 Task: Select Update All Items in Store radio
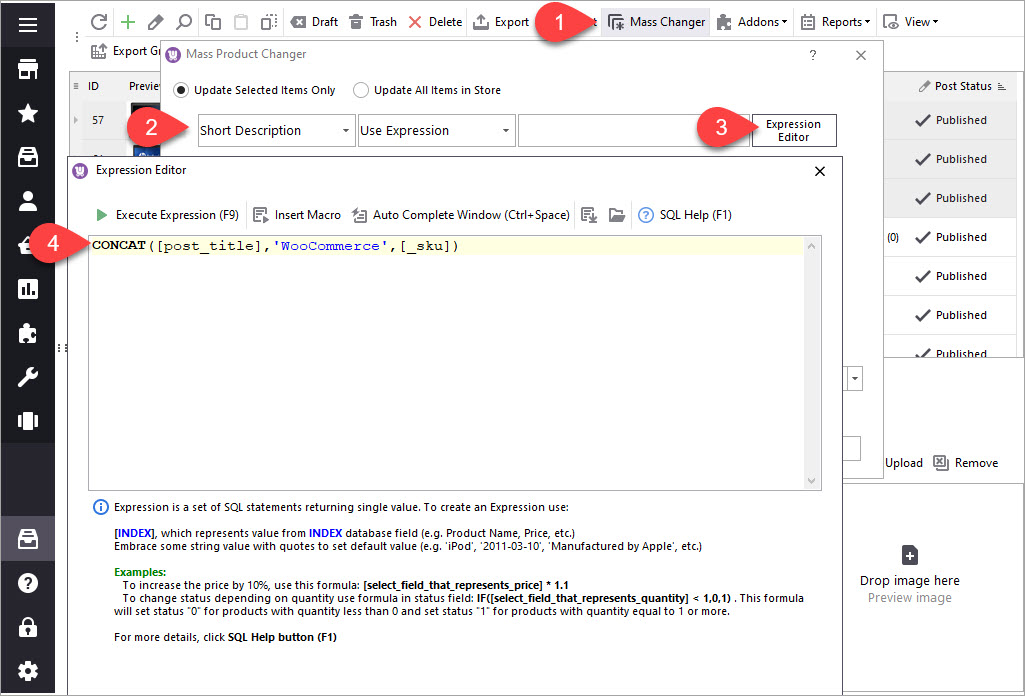[361, 90]
